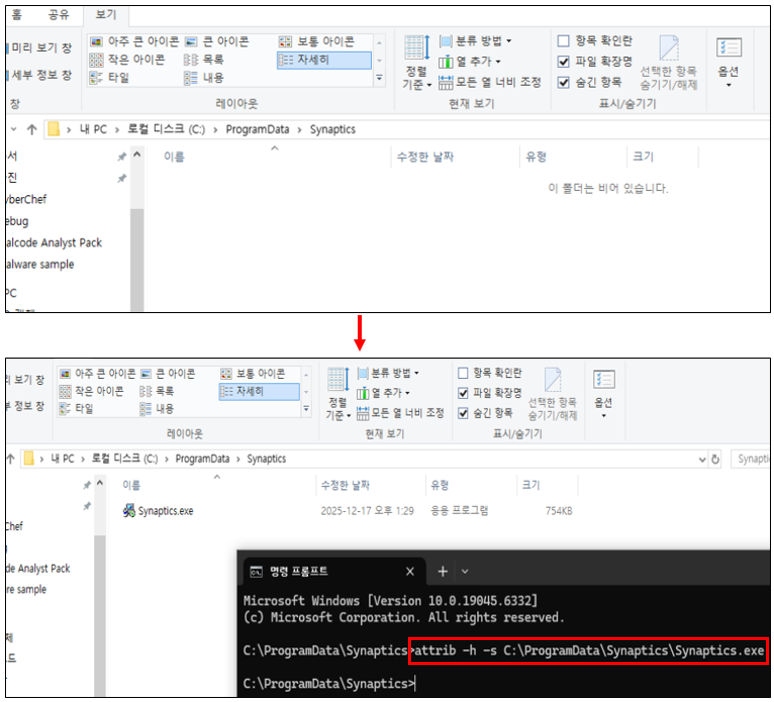This screenshot has width=774, height=702.
Task: Toggle item check boxes in top window
Action: pyautogui.click(x=563, y=40)
